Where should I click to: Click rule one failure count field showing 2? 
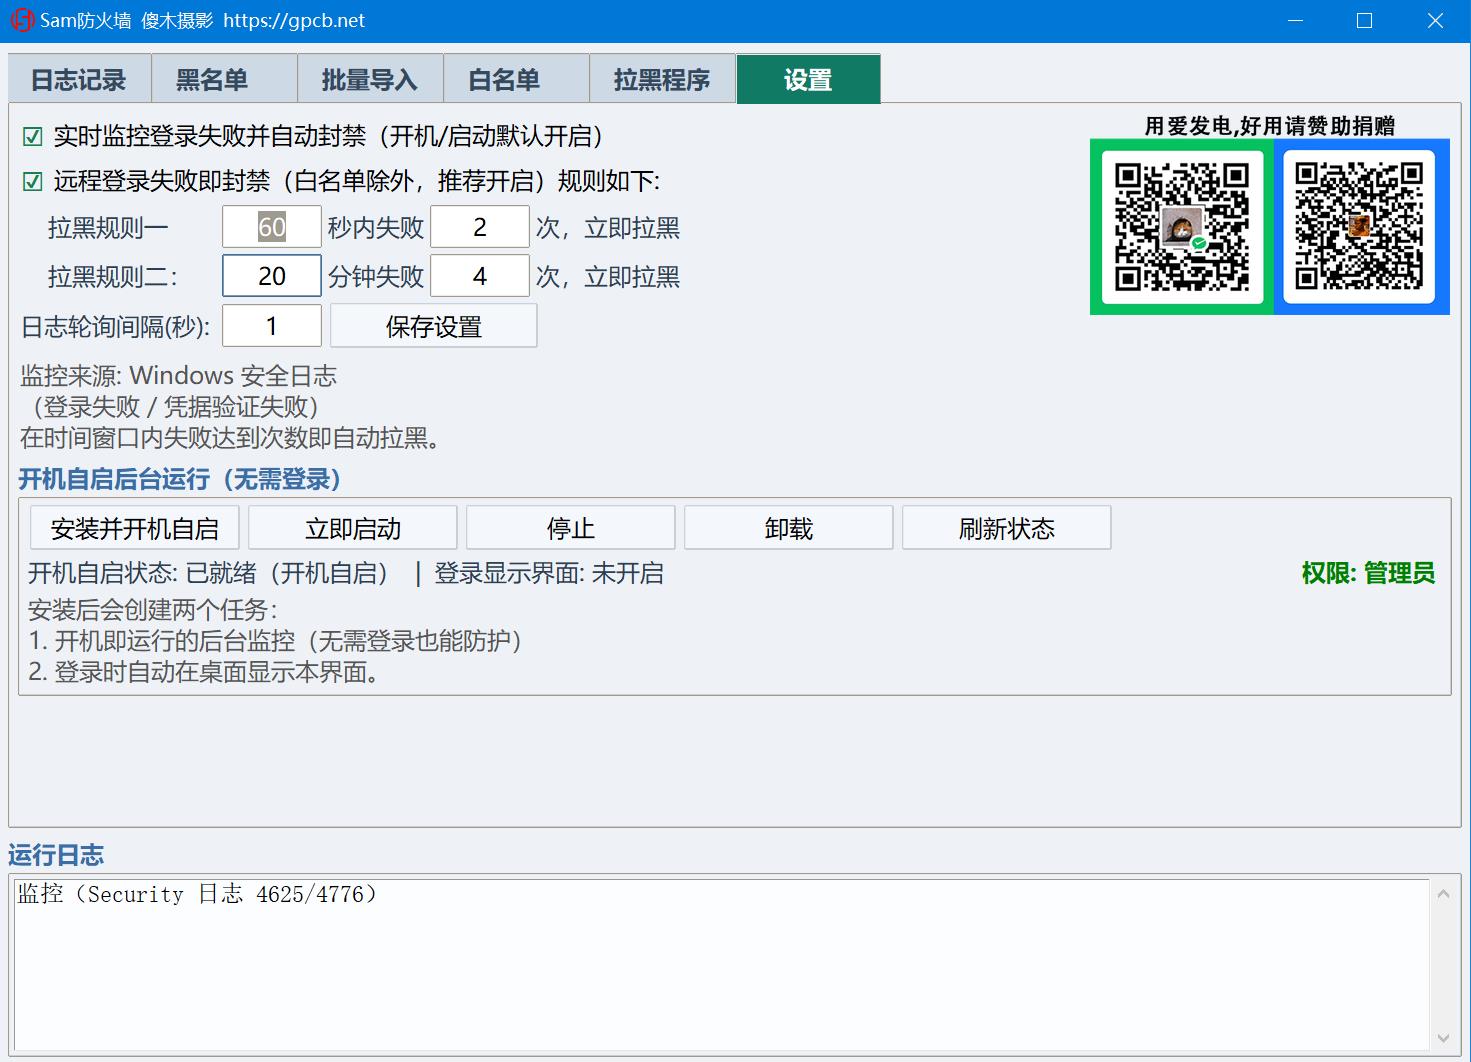click(x=480, y=227)
